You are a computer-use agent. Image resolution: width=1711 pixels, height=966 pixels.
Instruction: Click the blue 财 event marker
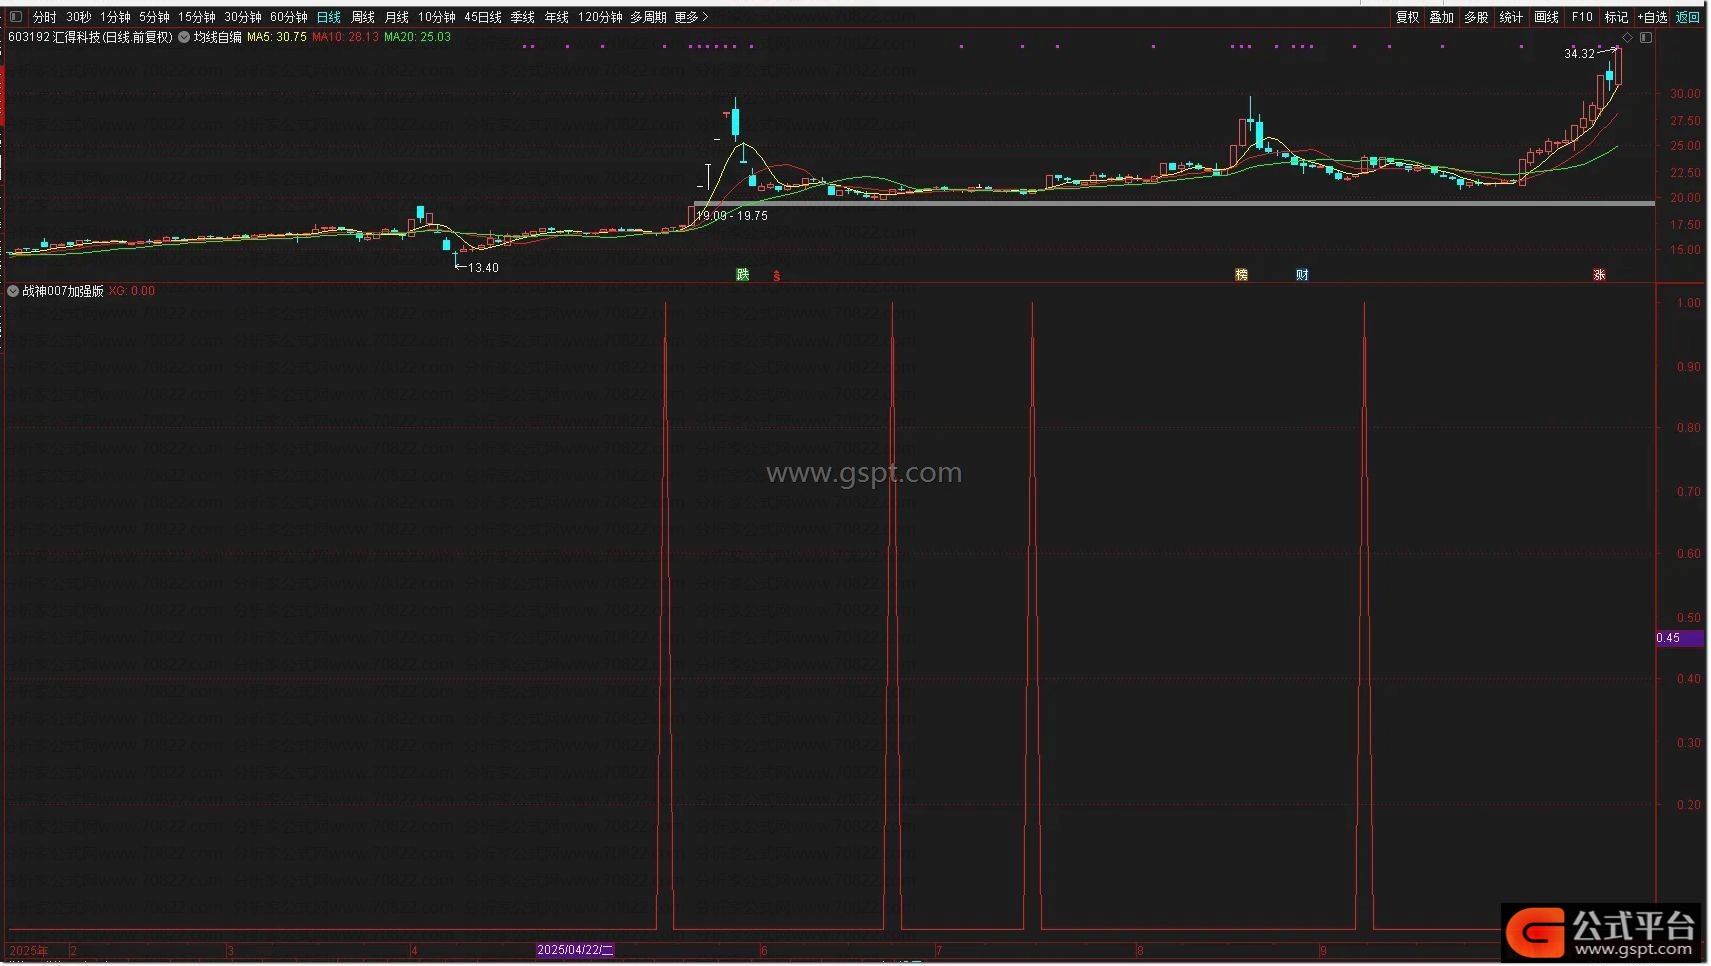point(1302,275)
